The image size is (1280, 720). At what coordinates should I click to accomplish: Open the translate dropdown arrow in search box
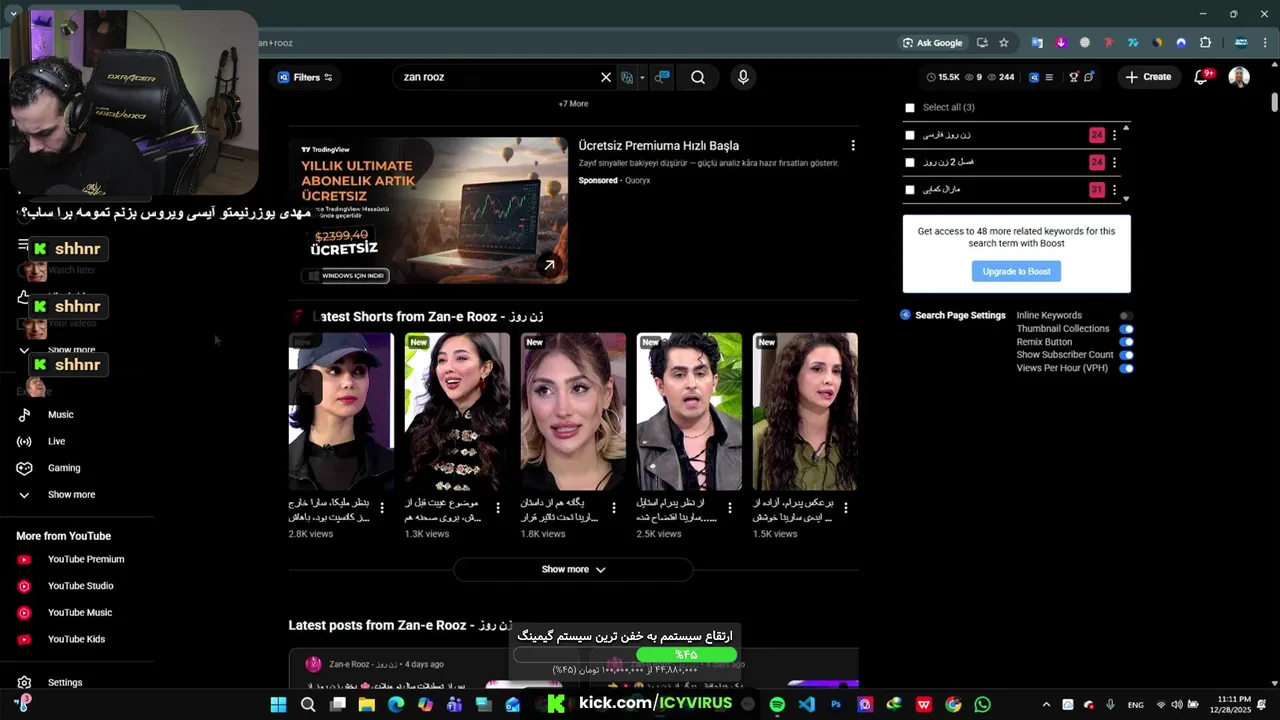point(642,77)
